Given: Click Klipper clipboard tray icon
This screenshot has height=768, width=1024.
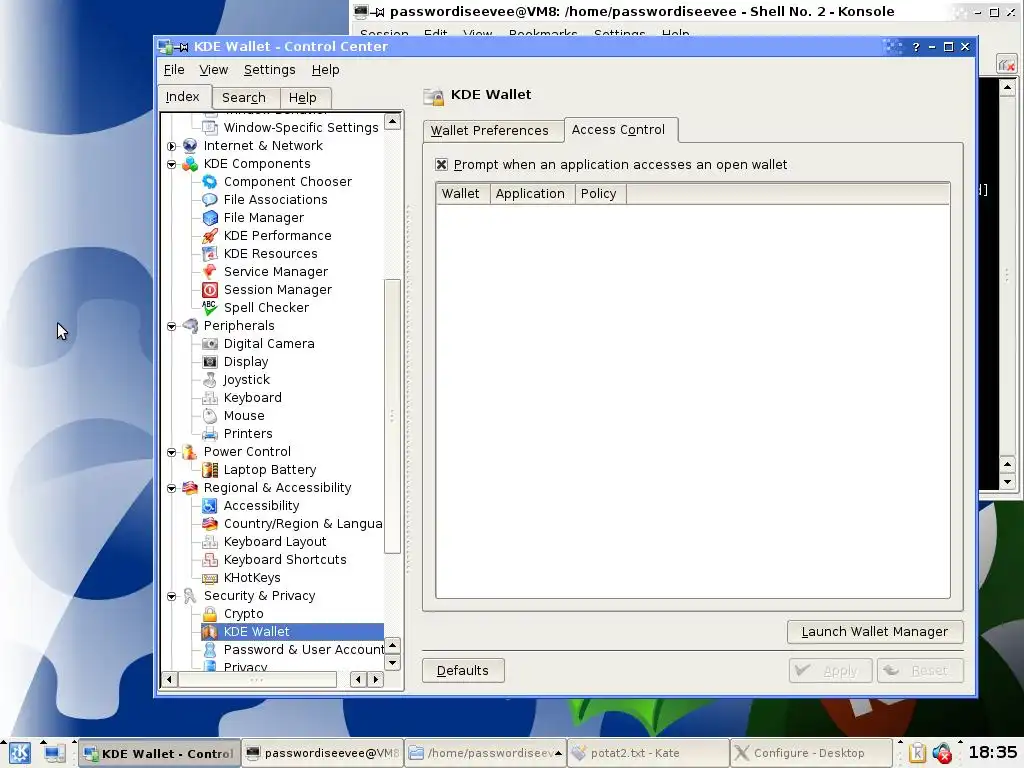Looking at the screenshot, I should pos(916,753).
